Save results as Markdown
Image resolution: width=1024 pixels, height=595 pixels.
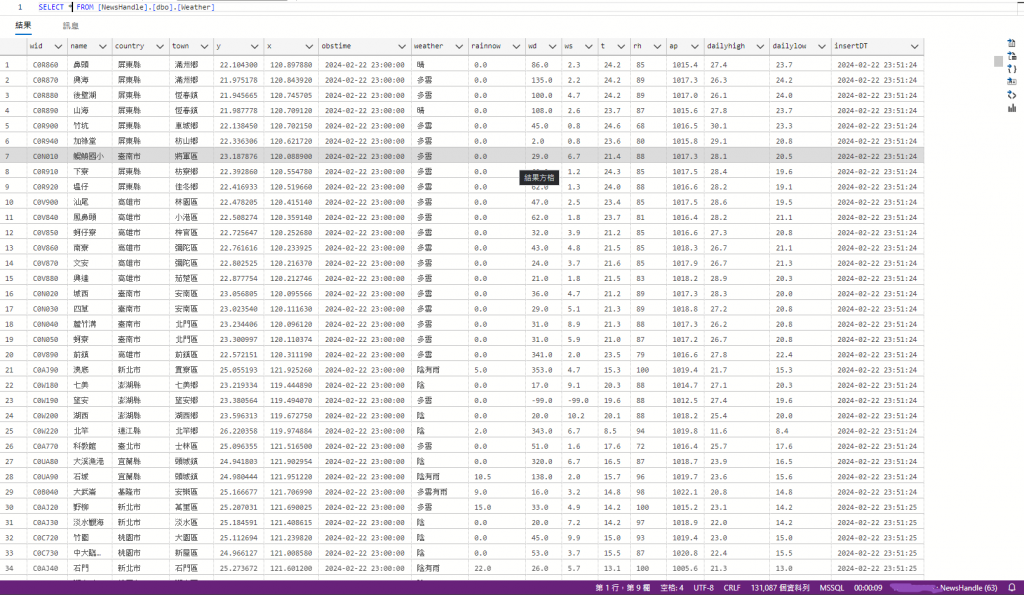[x=1012, y=82]
